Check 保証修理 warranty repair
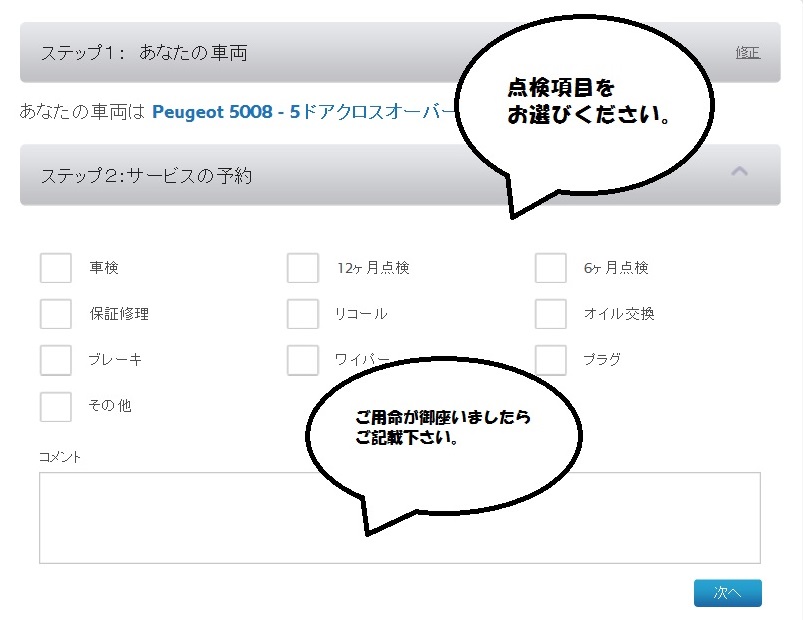This screenshot has width=803, height=620. [56, 313]
